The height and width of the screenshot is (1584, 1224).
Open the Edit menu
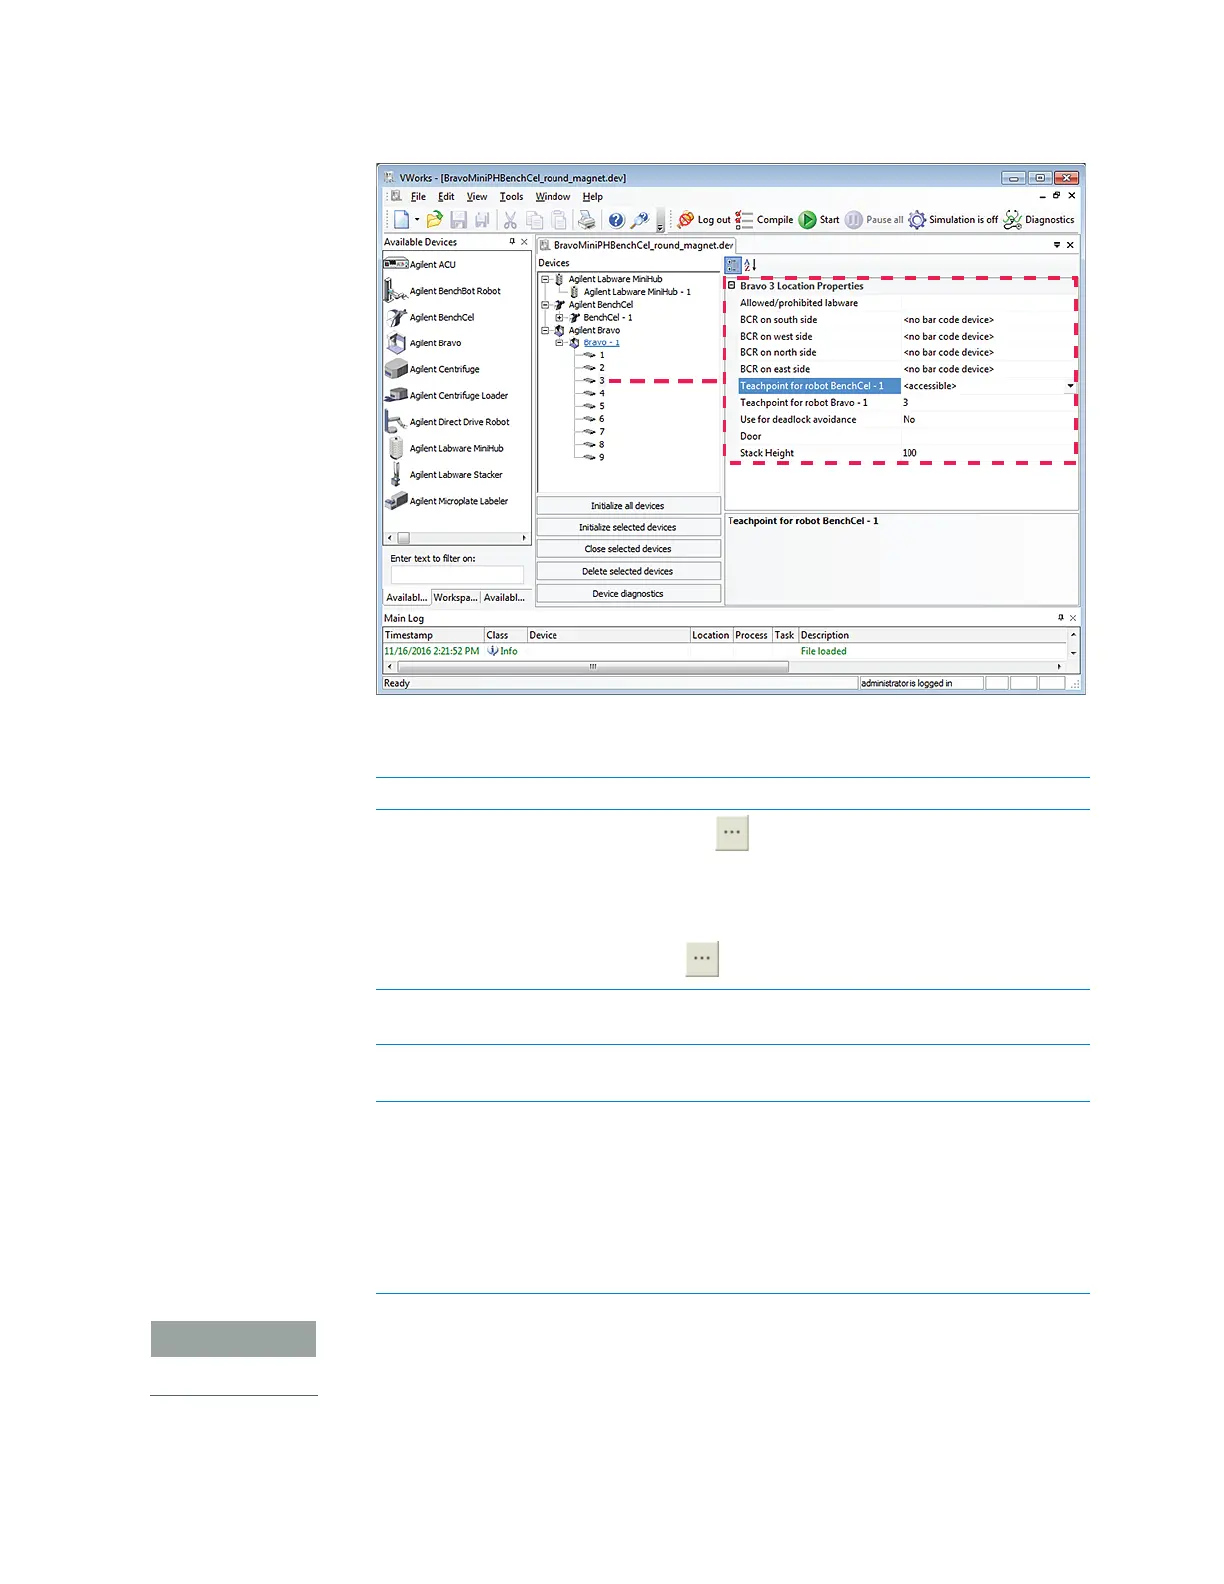[446, 197]
